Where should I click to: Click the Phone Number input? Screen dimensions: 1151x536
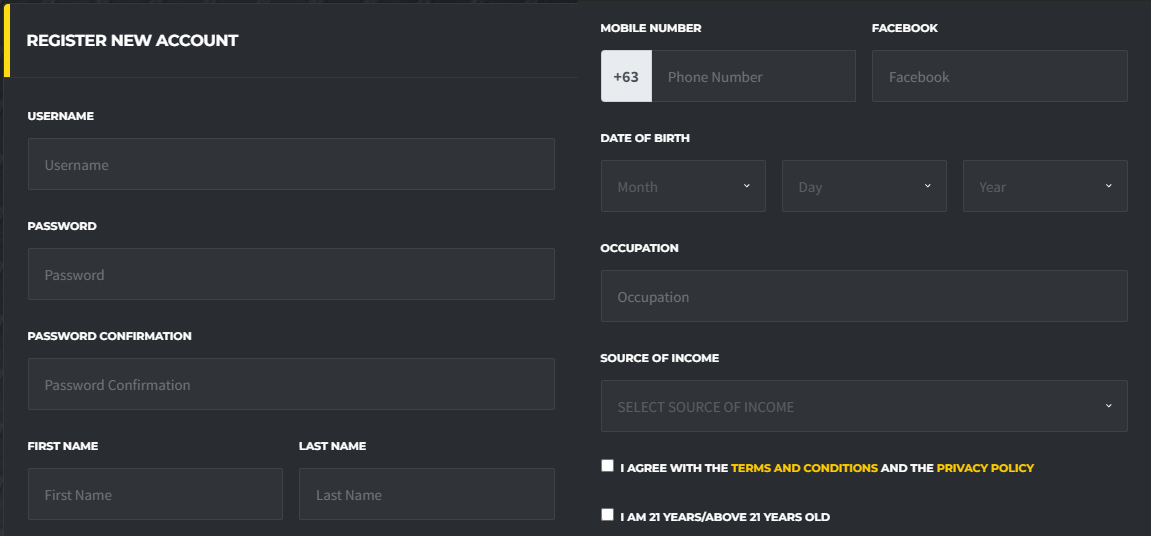pos(753,77)
